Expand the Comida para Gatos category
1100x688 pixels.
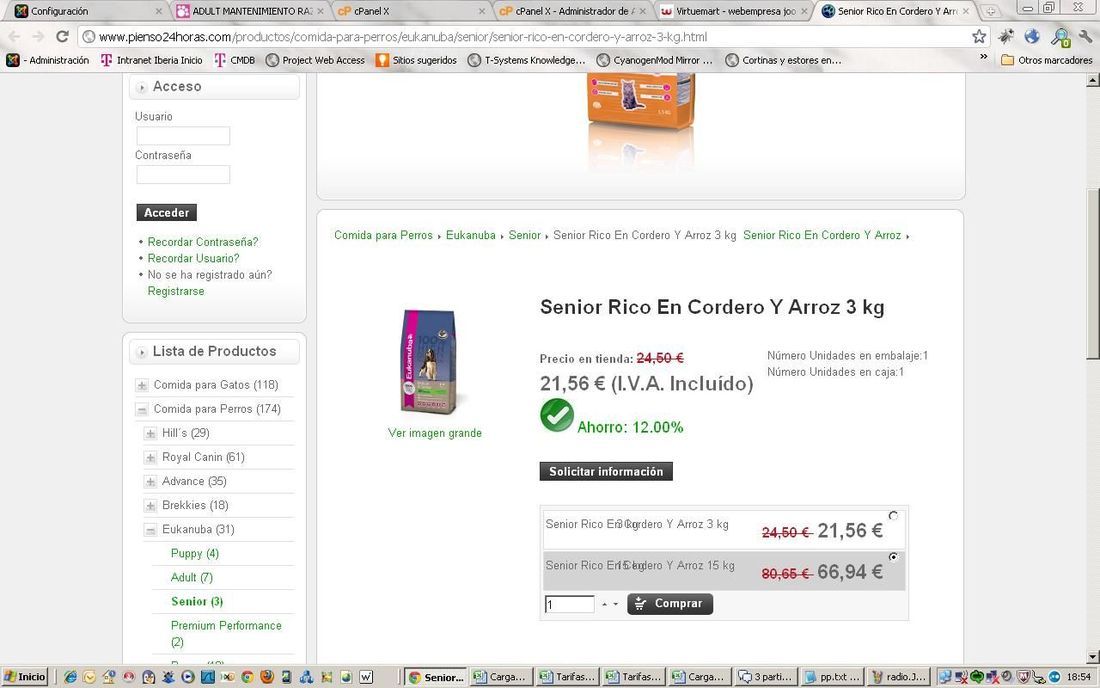[x=142, y=385]
